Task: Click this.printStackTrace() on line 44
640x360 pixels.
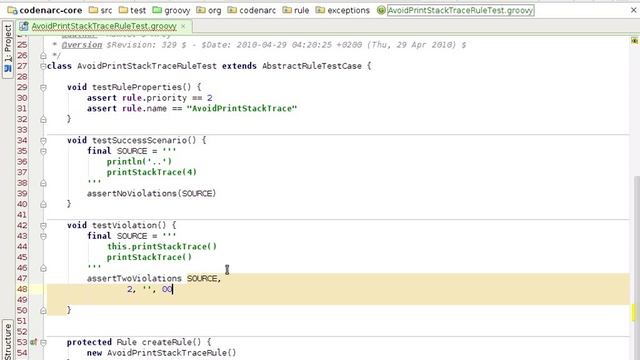Action: 162,247
